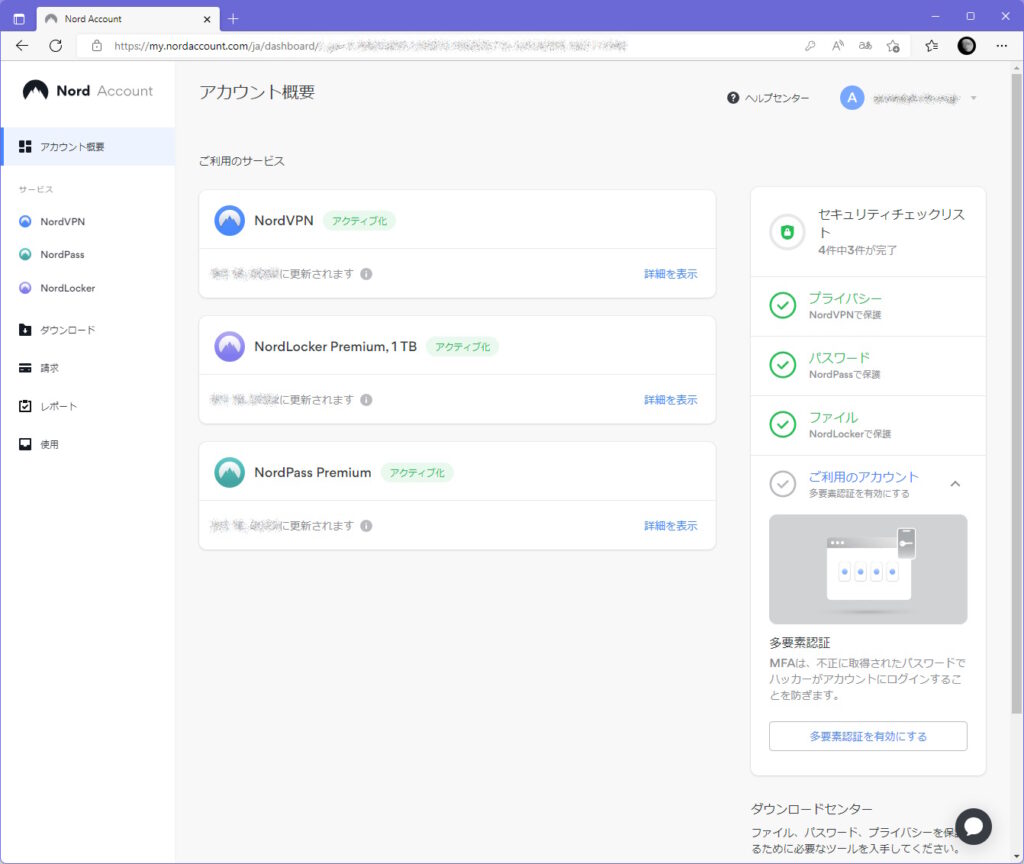Click the info icon in the NordPass renewal row
The width and height of the screenshot is (1024, 864).
click(x=366, y=526)
